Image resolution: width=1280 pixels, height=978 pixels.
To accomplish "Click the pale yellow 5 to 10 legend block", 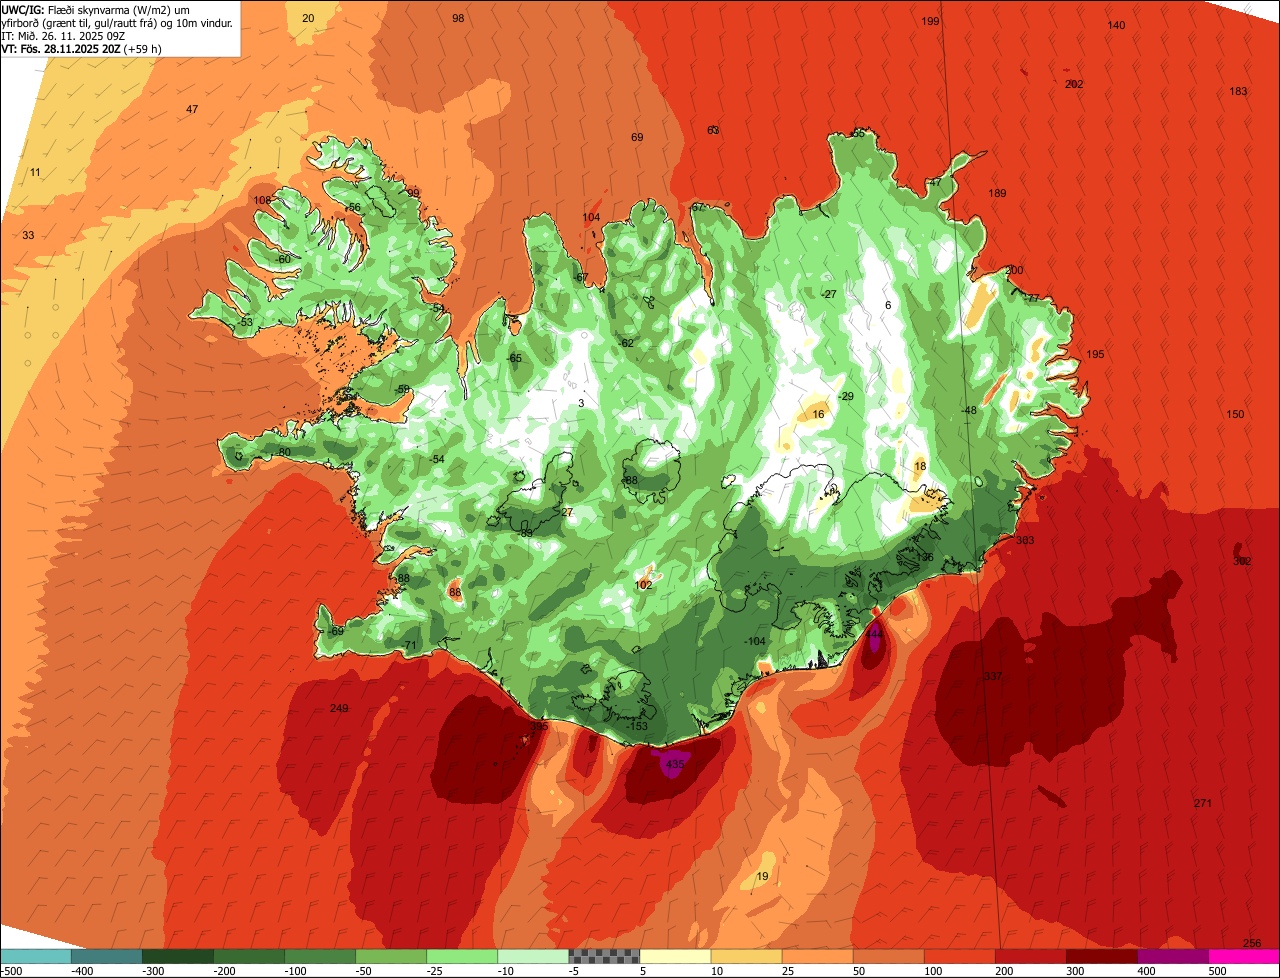I will tap(675, 956).
